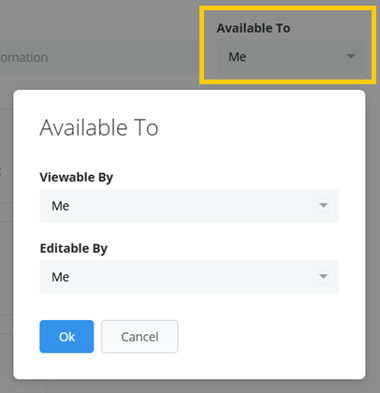Click the "Editable By" field label
This screenshot has height=393, width=380.
pyautogui.click(x=74, y=248)
